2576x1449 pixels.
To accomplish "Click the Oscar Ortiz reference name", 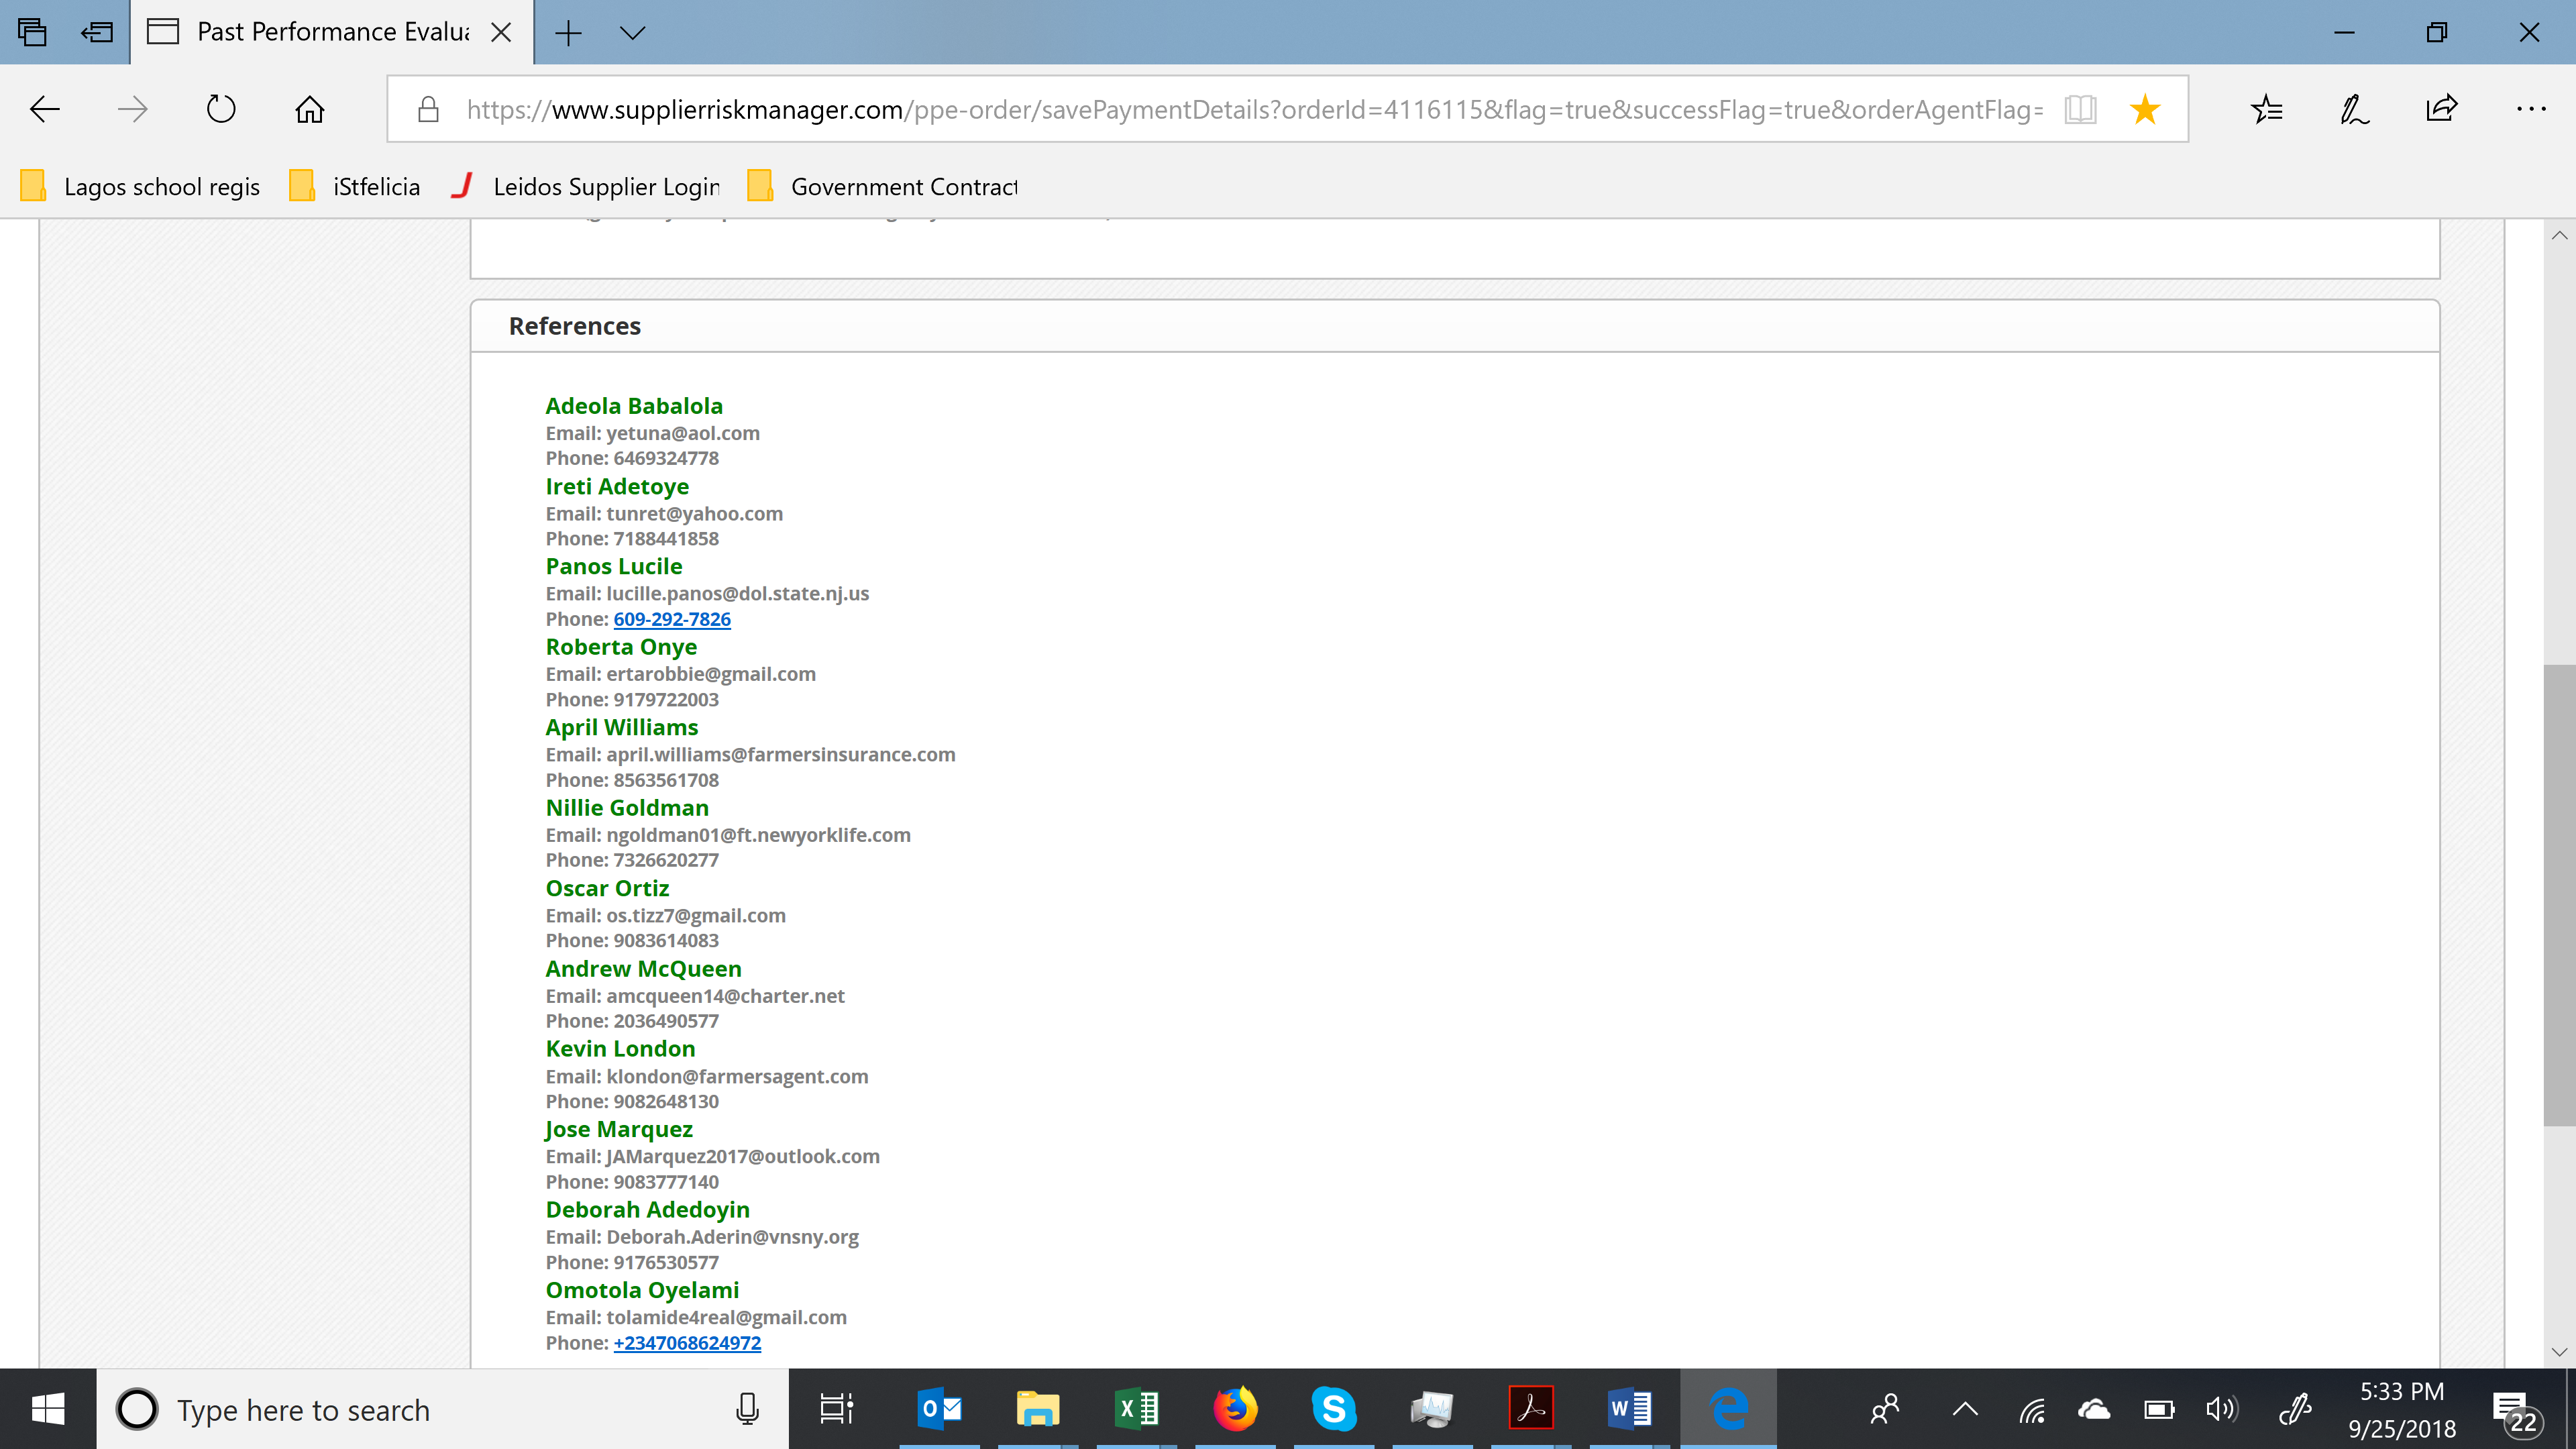I will coord(607,888).
